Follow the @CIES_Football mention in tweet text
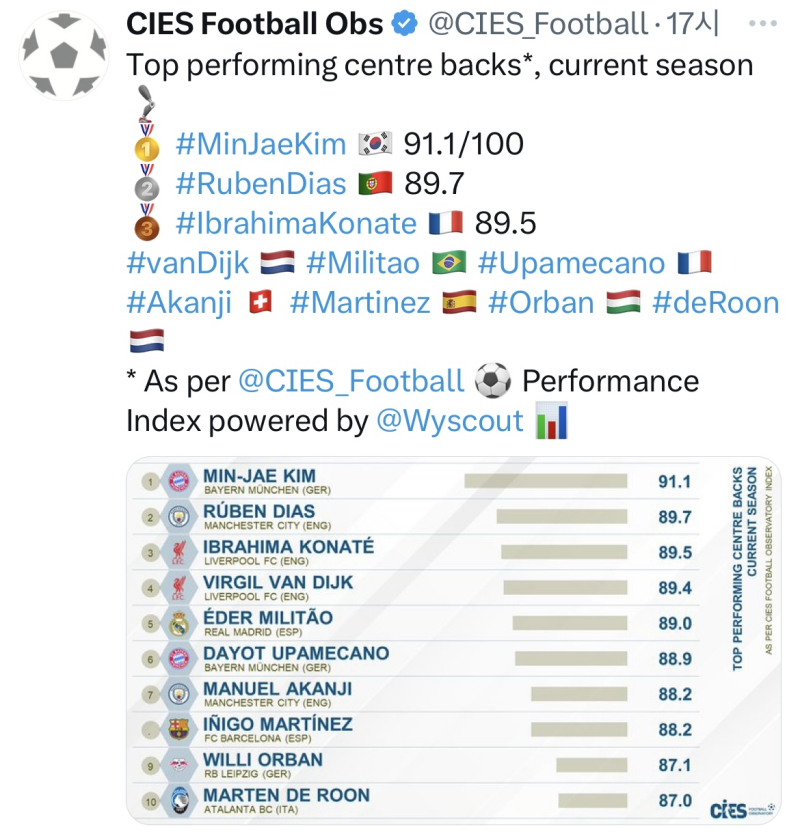Viewport: 800px width, 832px height. [x=351, y=382]
